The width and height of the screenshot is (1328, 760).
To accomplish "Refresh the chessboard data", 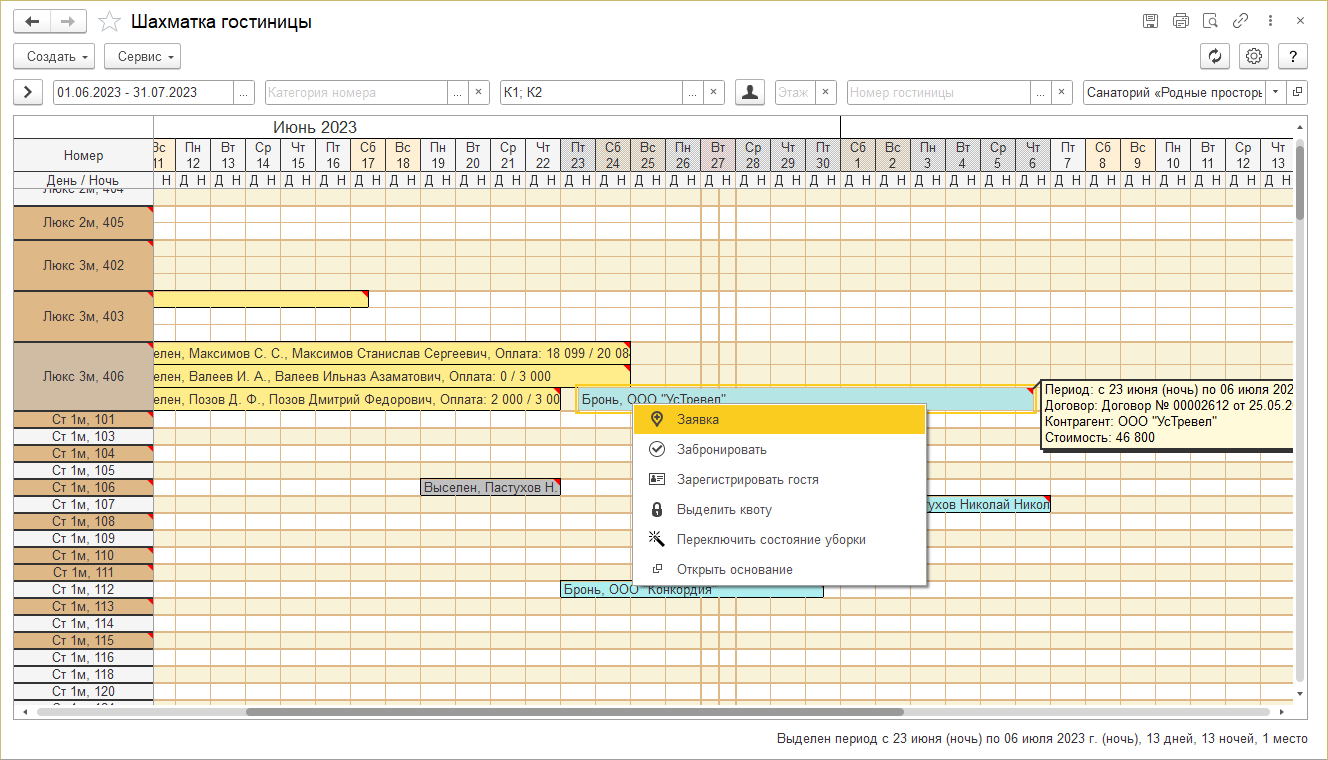I will 1214,56.
